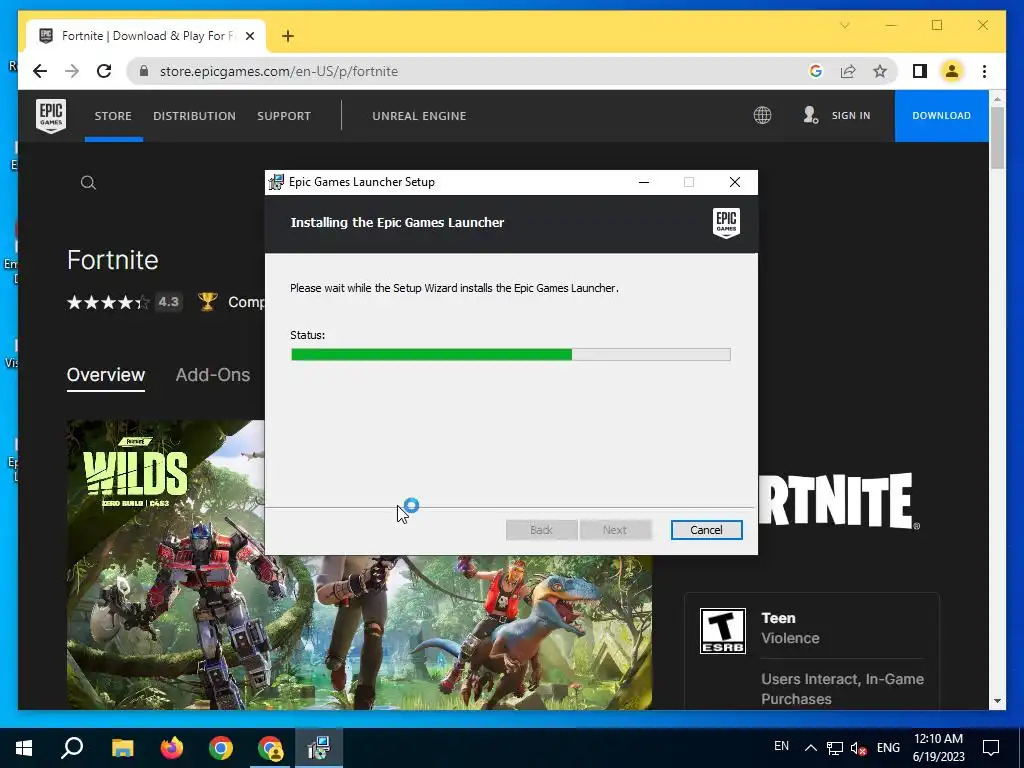This screenshot has width=1024, height=768.
Task: Close the Fortnite browser tab
Action: pos(249,36)
